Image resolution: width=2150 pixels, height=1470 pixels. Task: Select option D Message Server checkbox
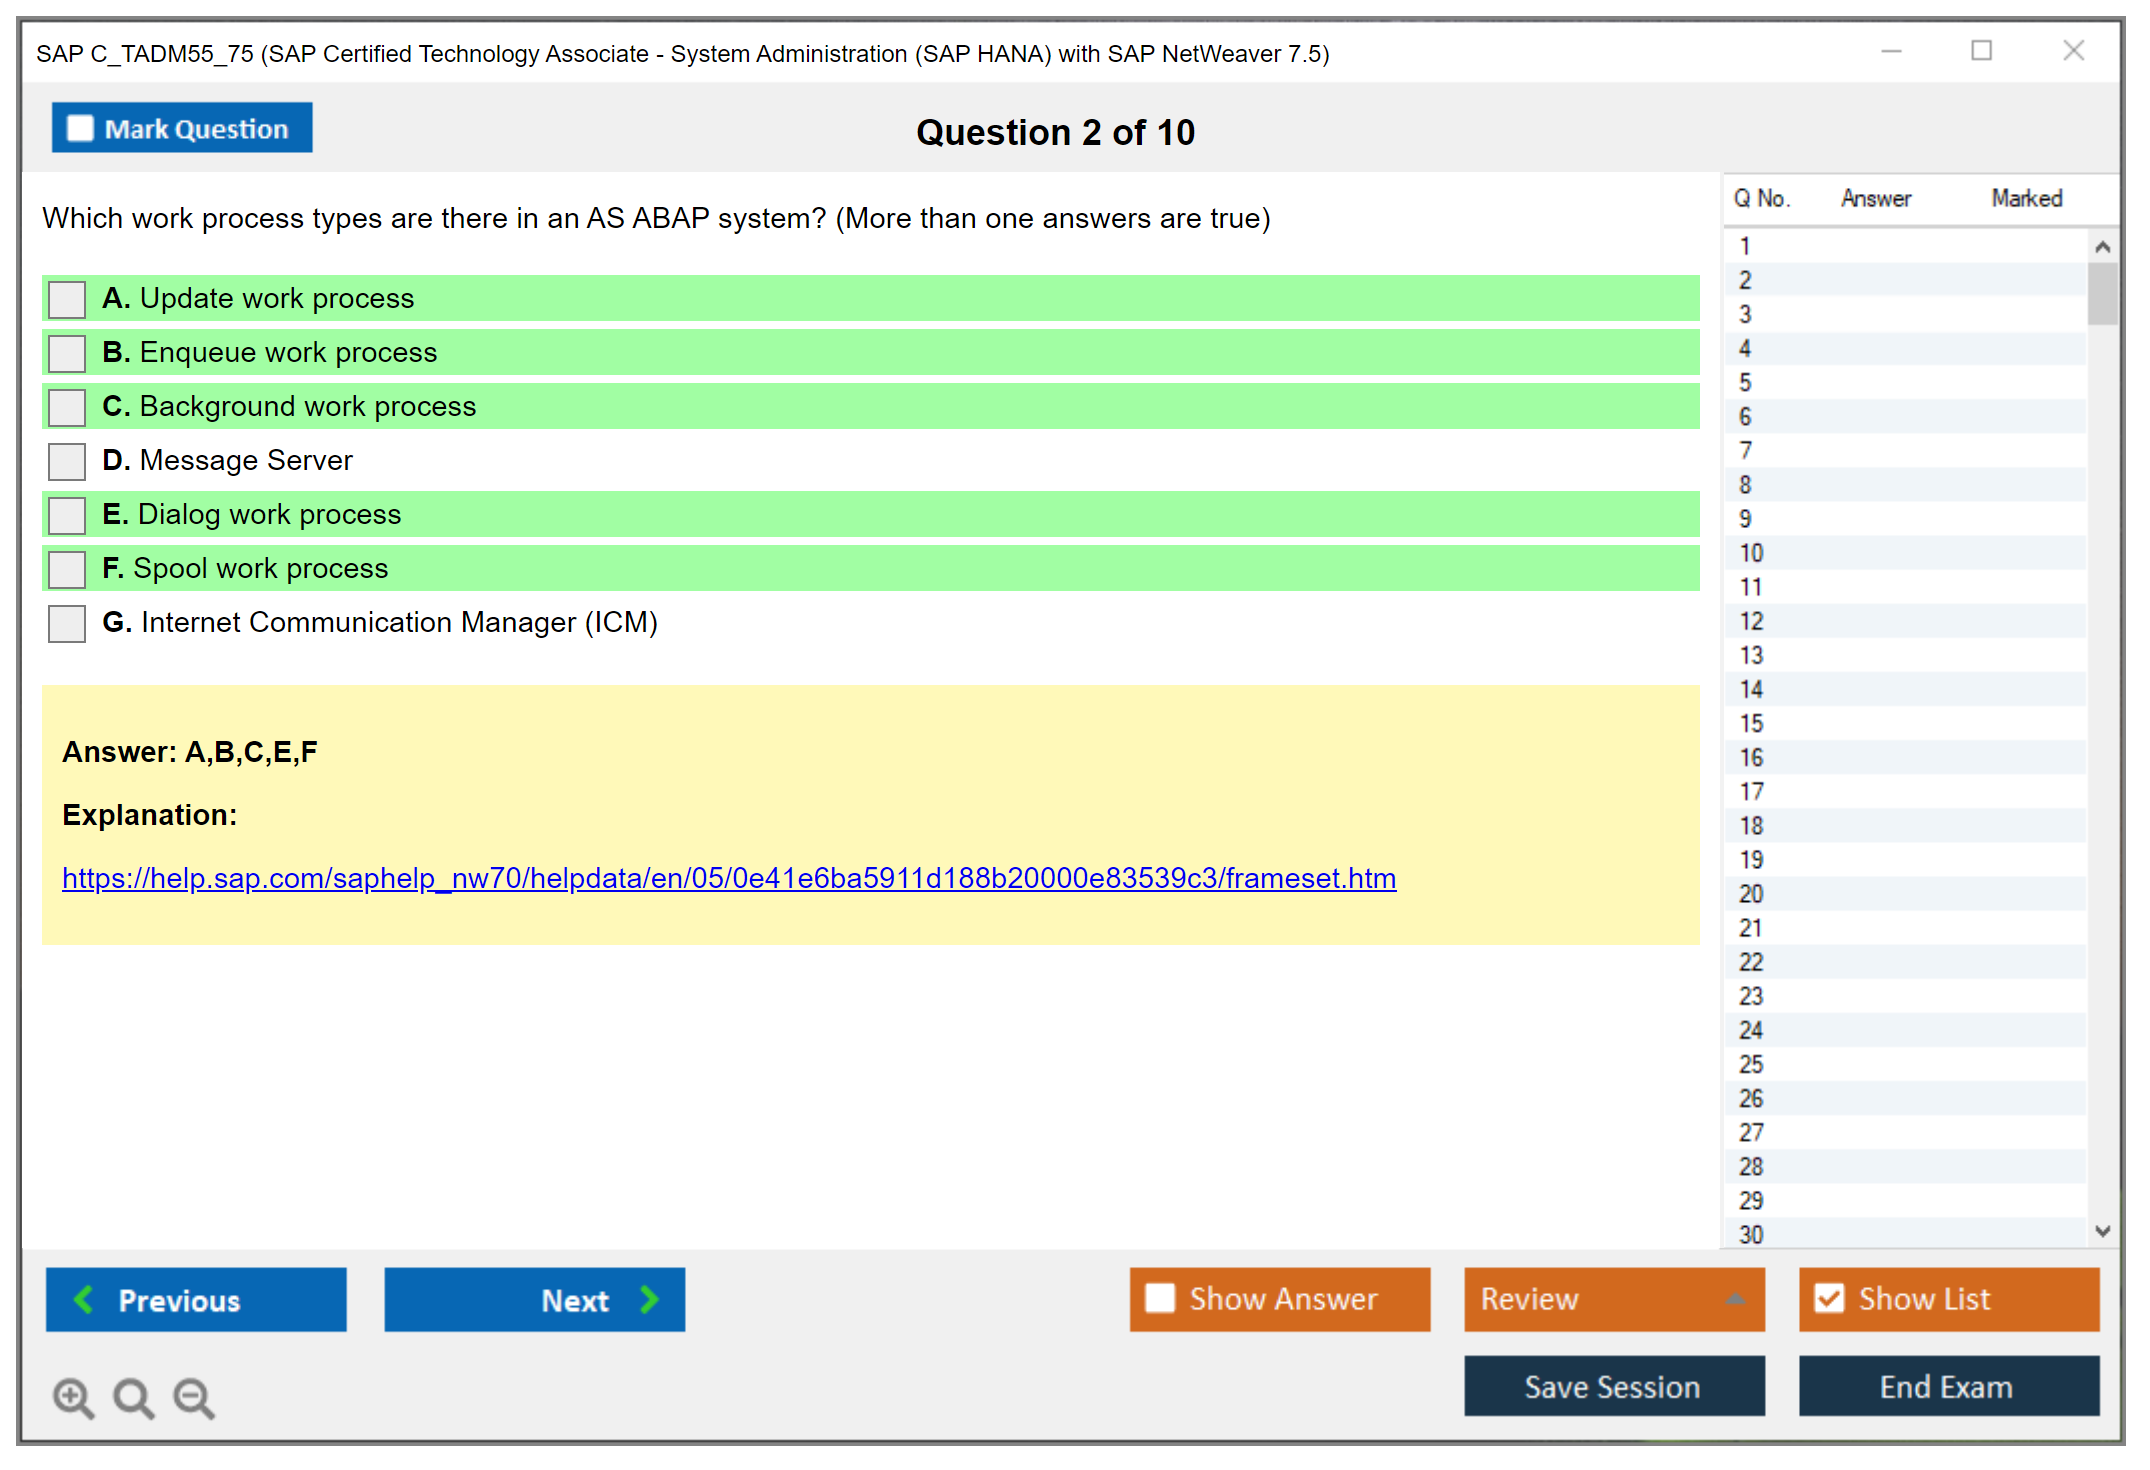pyautogui.click(x=67, y=461)
